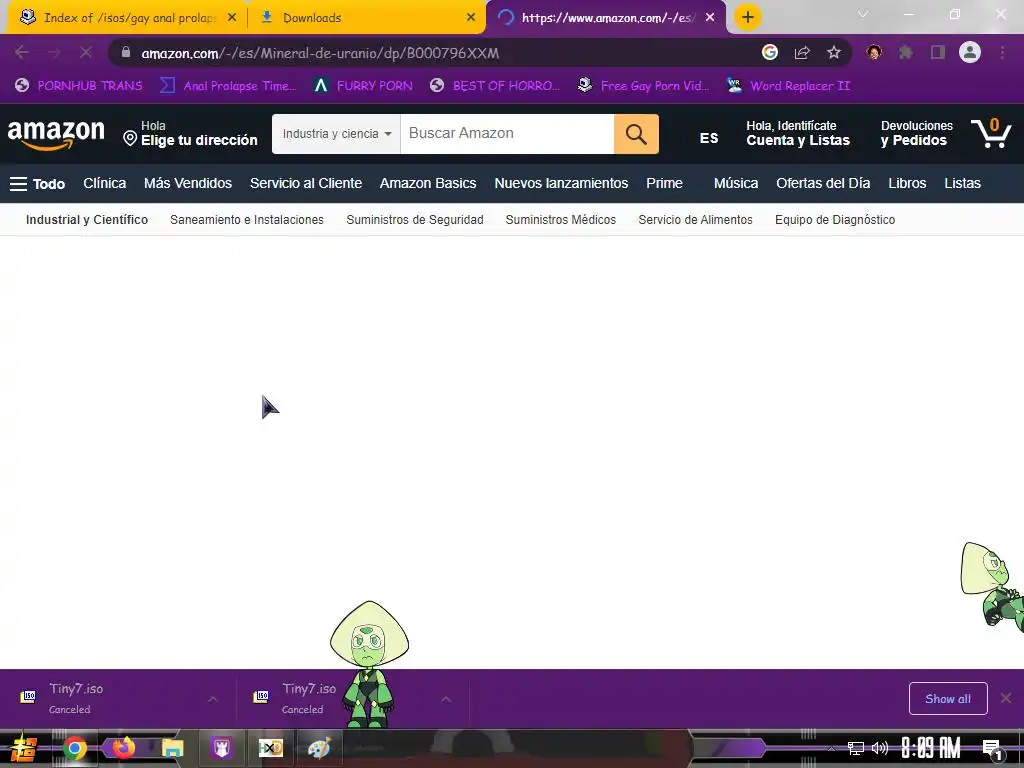Viewport: 1024px width, 768px height.
Task: Expand options for second Tiny7.iso download
Action: (446, 699)
